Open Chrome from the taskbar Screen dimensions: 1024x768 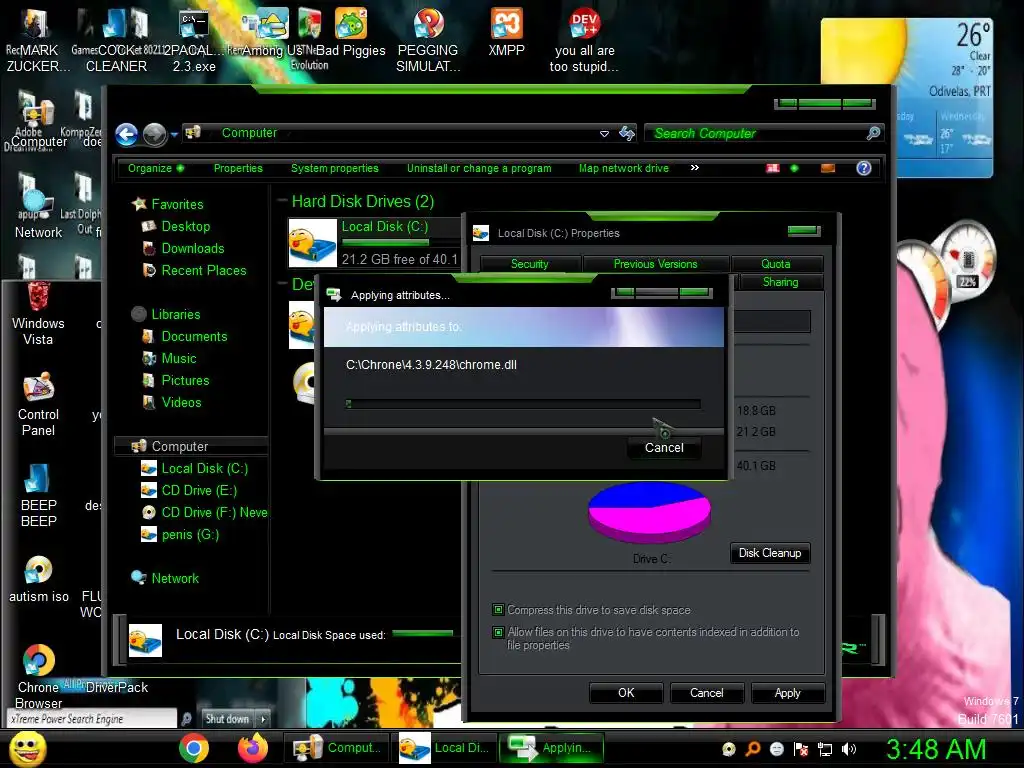[194, 748]
